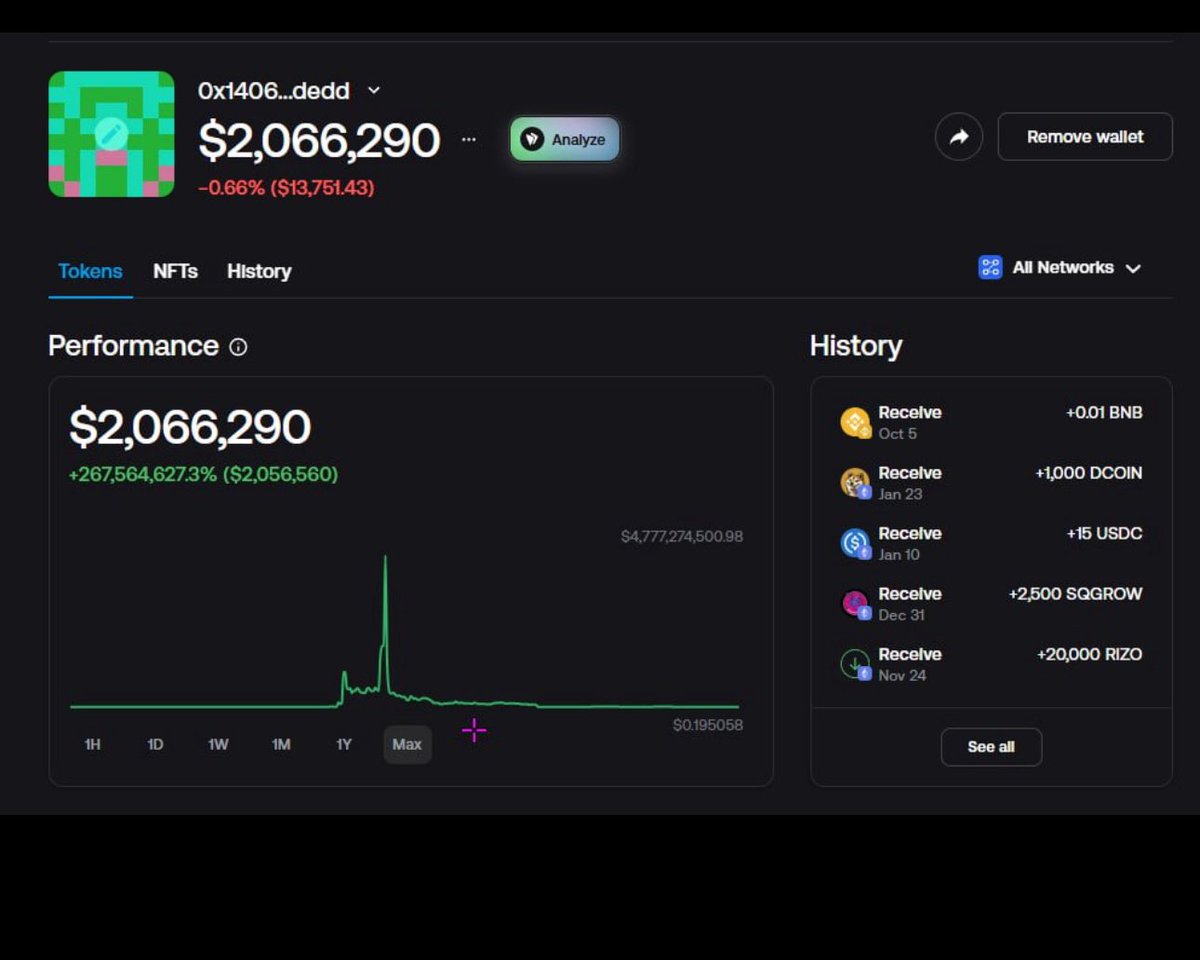Click the All Networks grid icon
Viewport: 1200px width, 960px height.
pyautogui.click(x=990, y=267)
